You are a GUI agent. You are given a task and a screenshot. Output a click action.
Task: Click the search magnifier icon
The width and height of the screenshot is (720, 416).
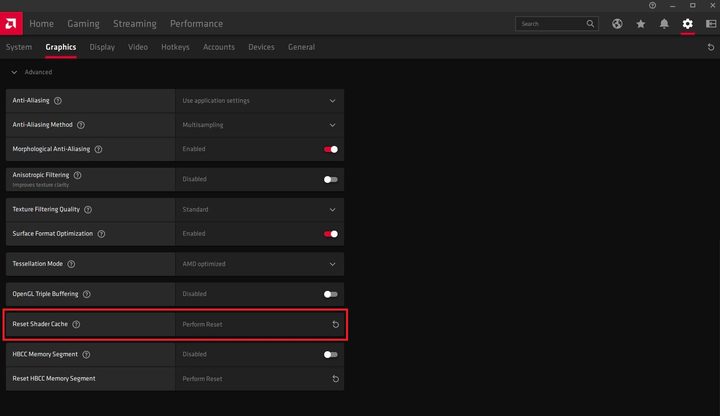point(590,24)
